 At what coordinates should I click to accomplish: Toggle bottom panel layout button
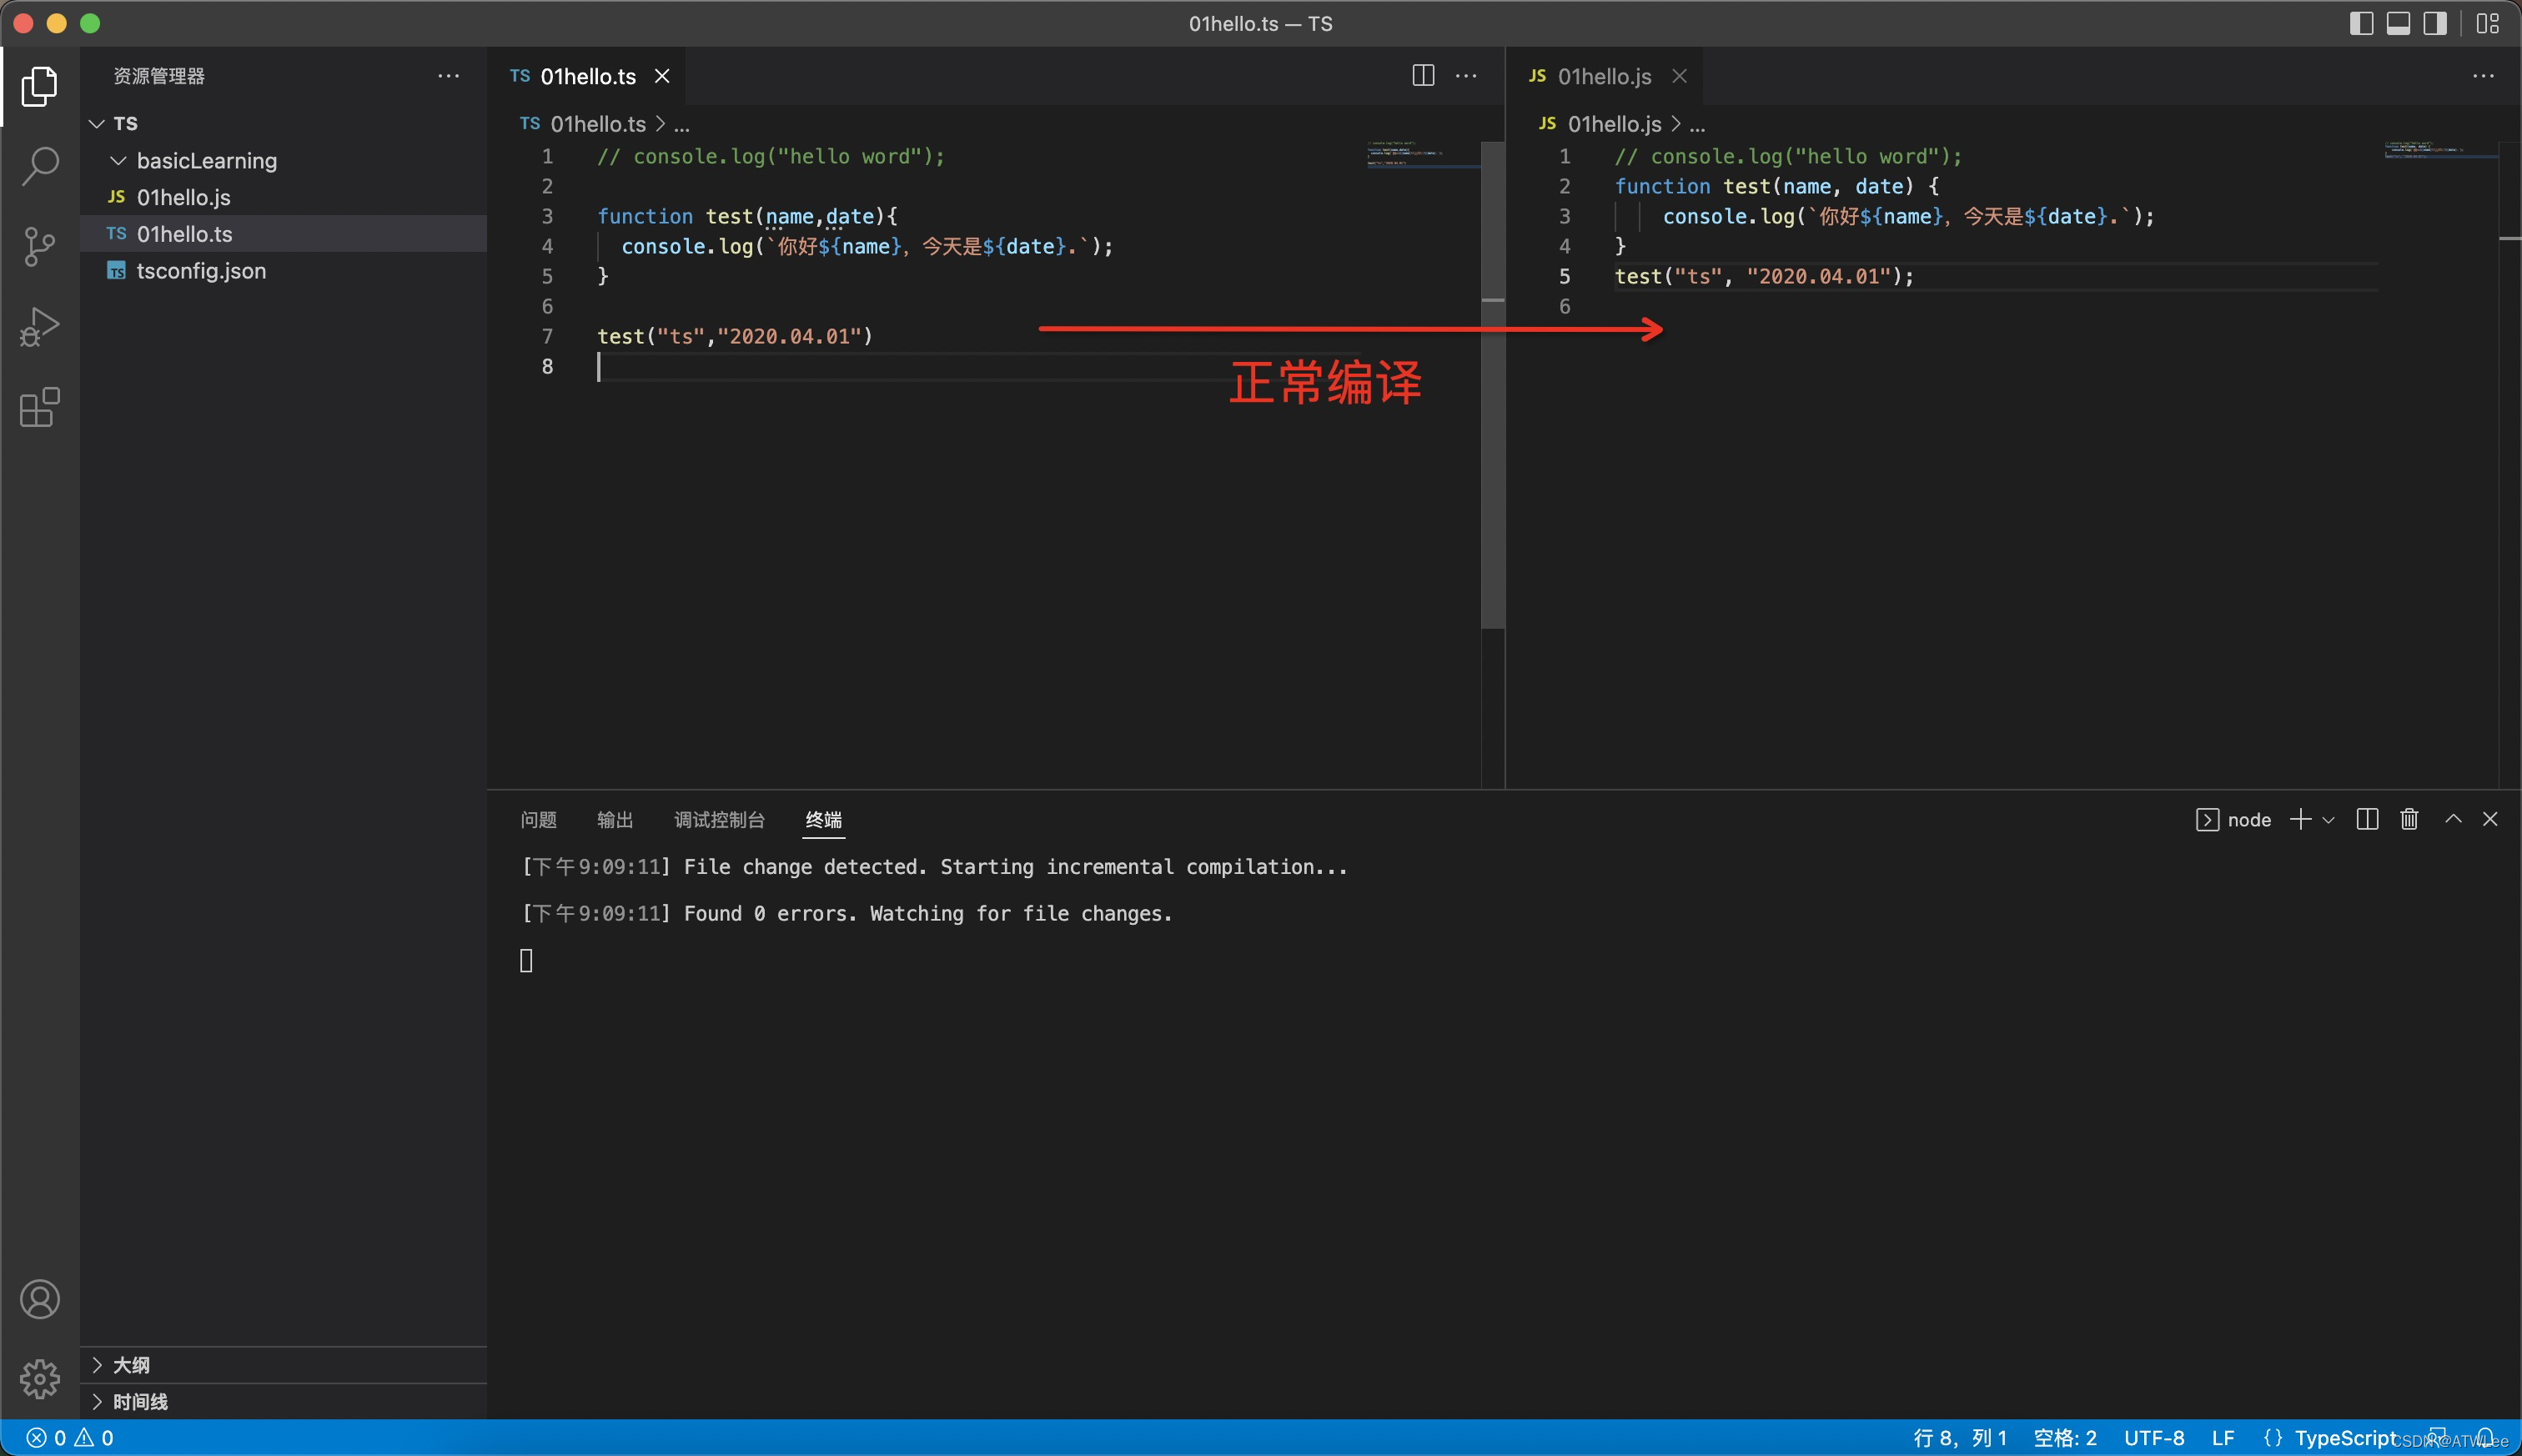click(x=2398, y=23)
